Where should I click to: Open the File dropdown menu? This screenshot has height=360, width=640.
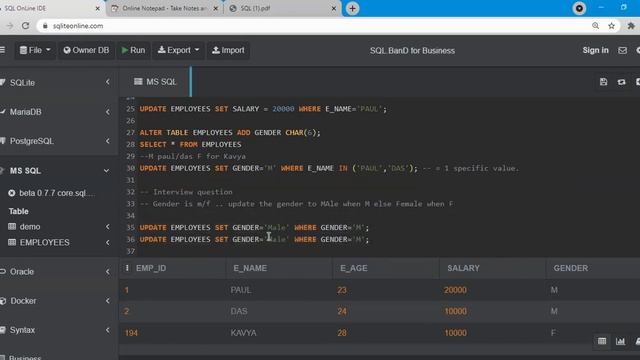[x=35, y=50]
